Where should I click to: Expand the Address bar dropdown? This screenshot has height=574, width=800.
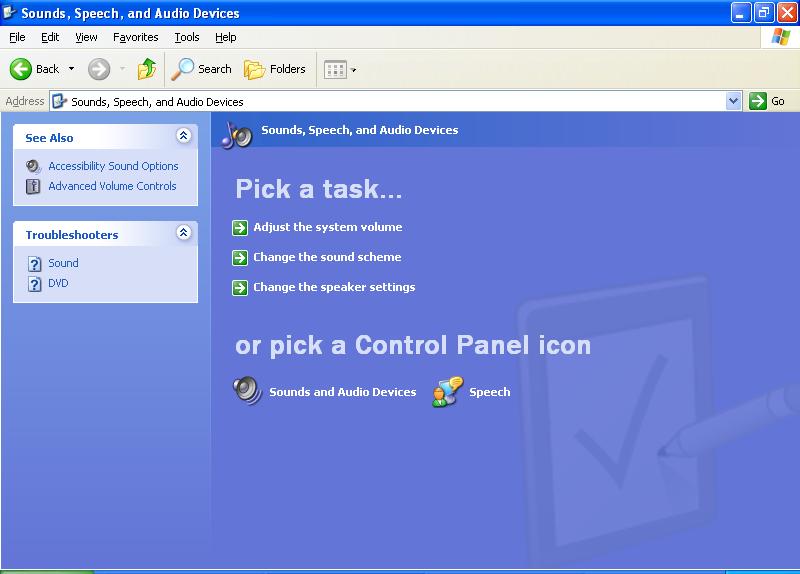click(733, 101)
